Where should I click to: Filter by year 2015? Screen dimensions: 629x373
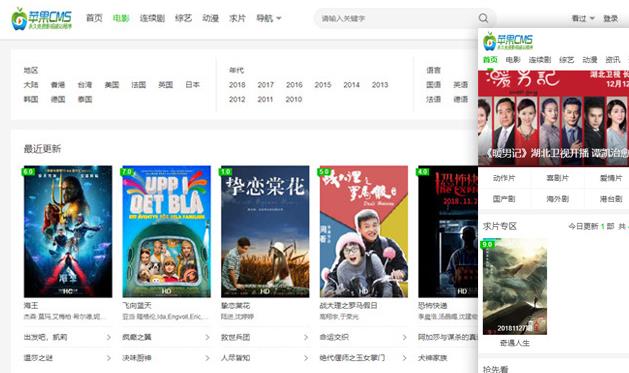tap(323, 85)
